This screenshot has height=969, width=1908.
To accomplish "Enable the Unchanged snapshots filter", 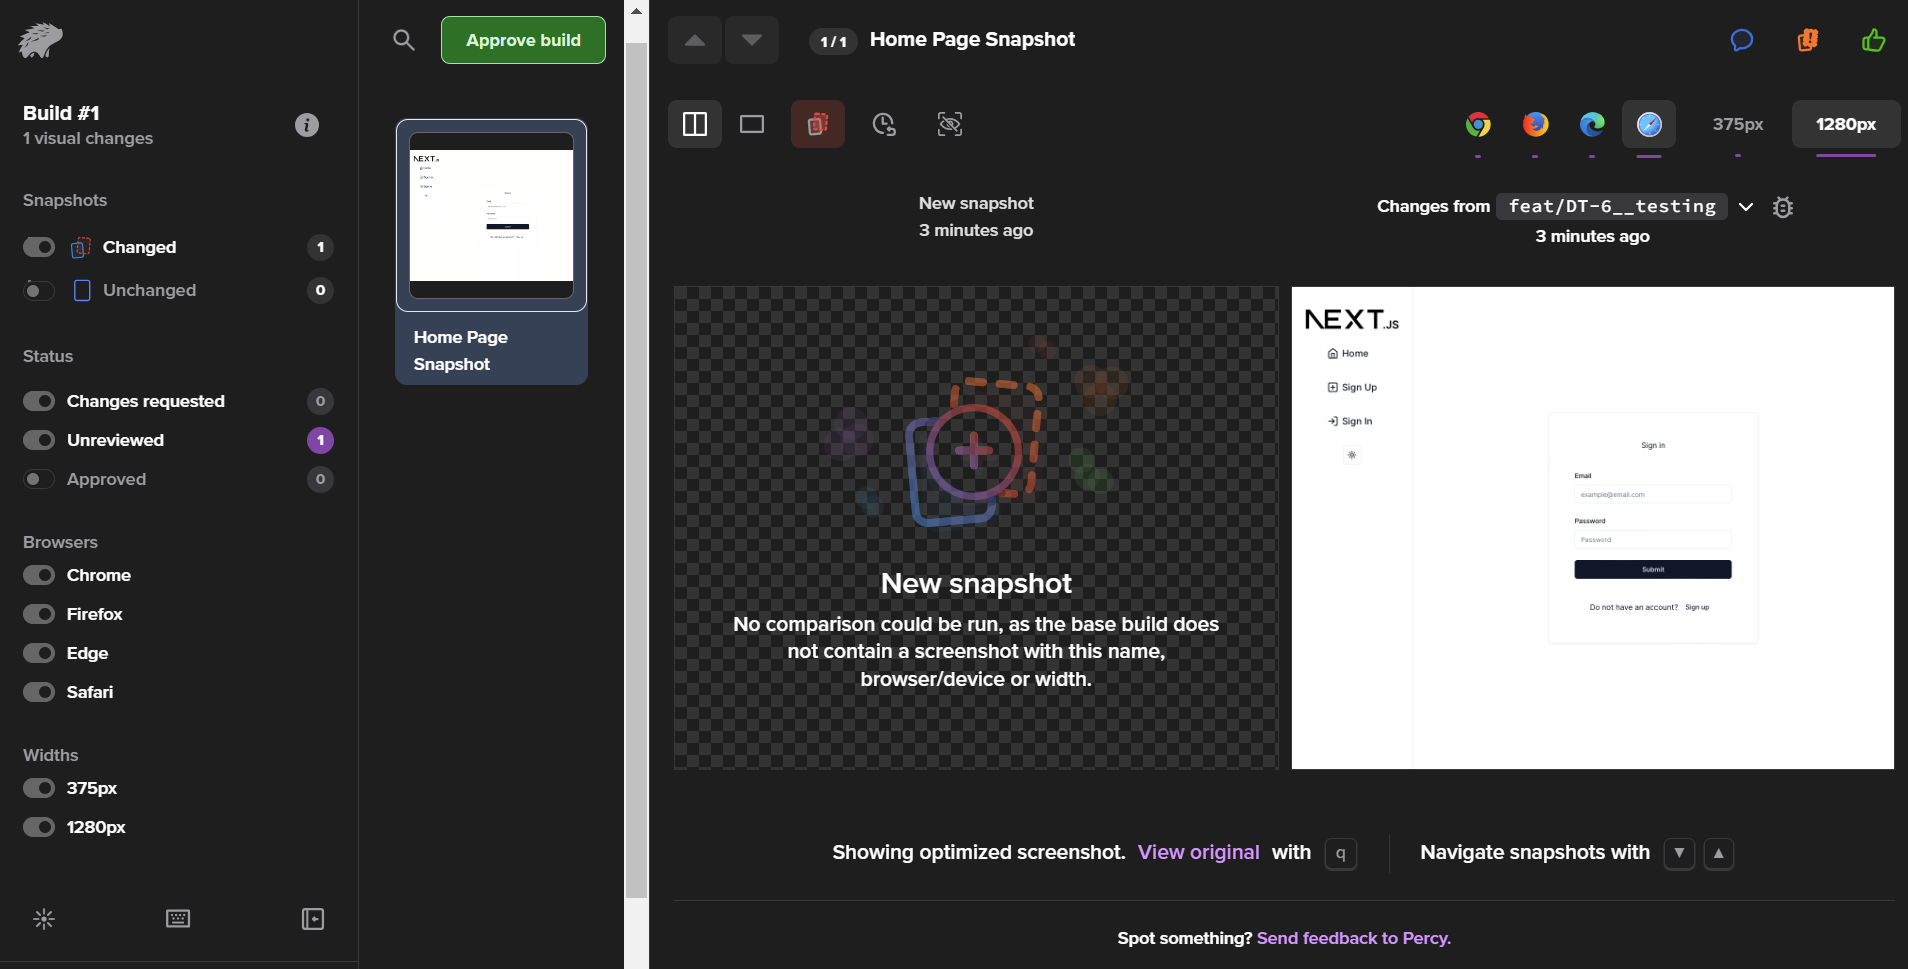I will pyautogui.click(x=39, y=290).
